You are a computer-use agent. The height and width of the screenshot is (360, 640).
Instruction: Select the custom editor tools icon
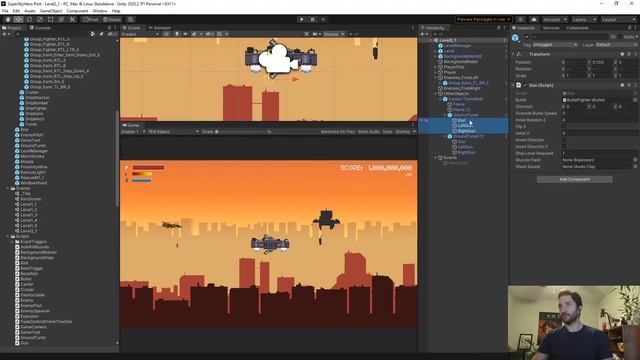[x=72, y=19]
